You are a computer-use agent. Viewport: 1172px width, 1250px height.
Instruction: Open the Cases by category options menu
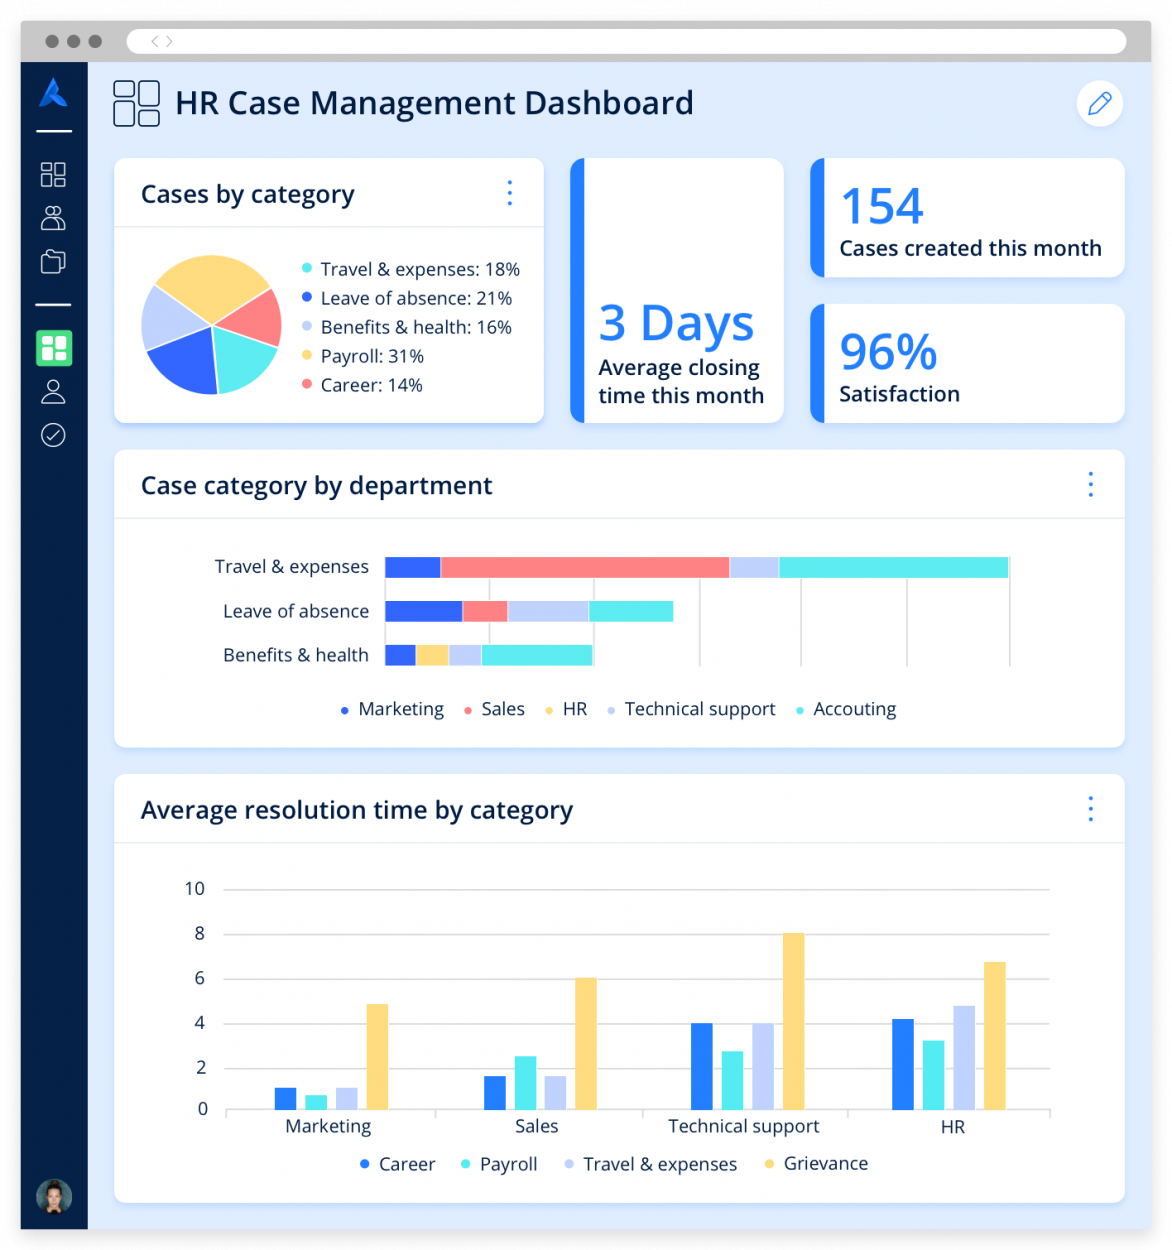point(510,193)
